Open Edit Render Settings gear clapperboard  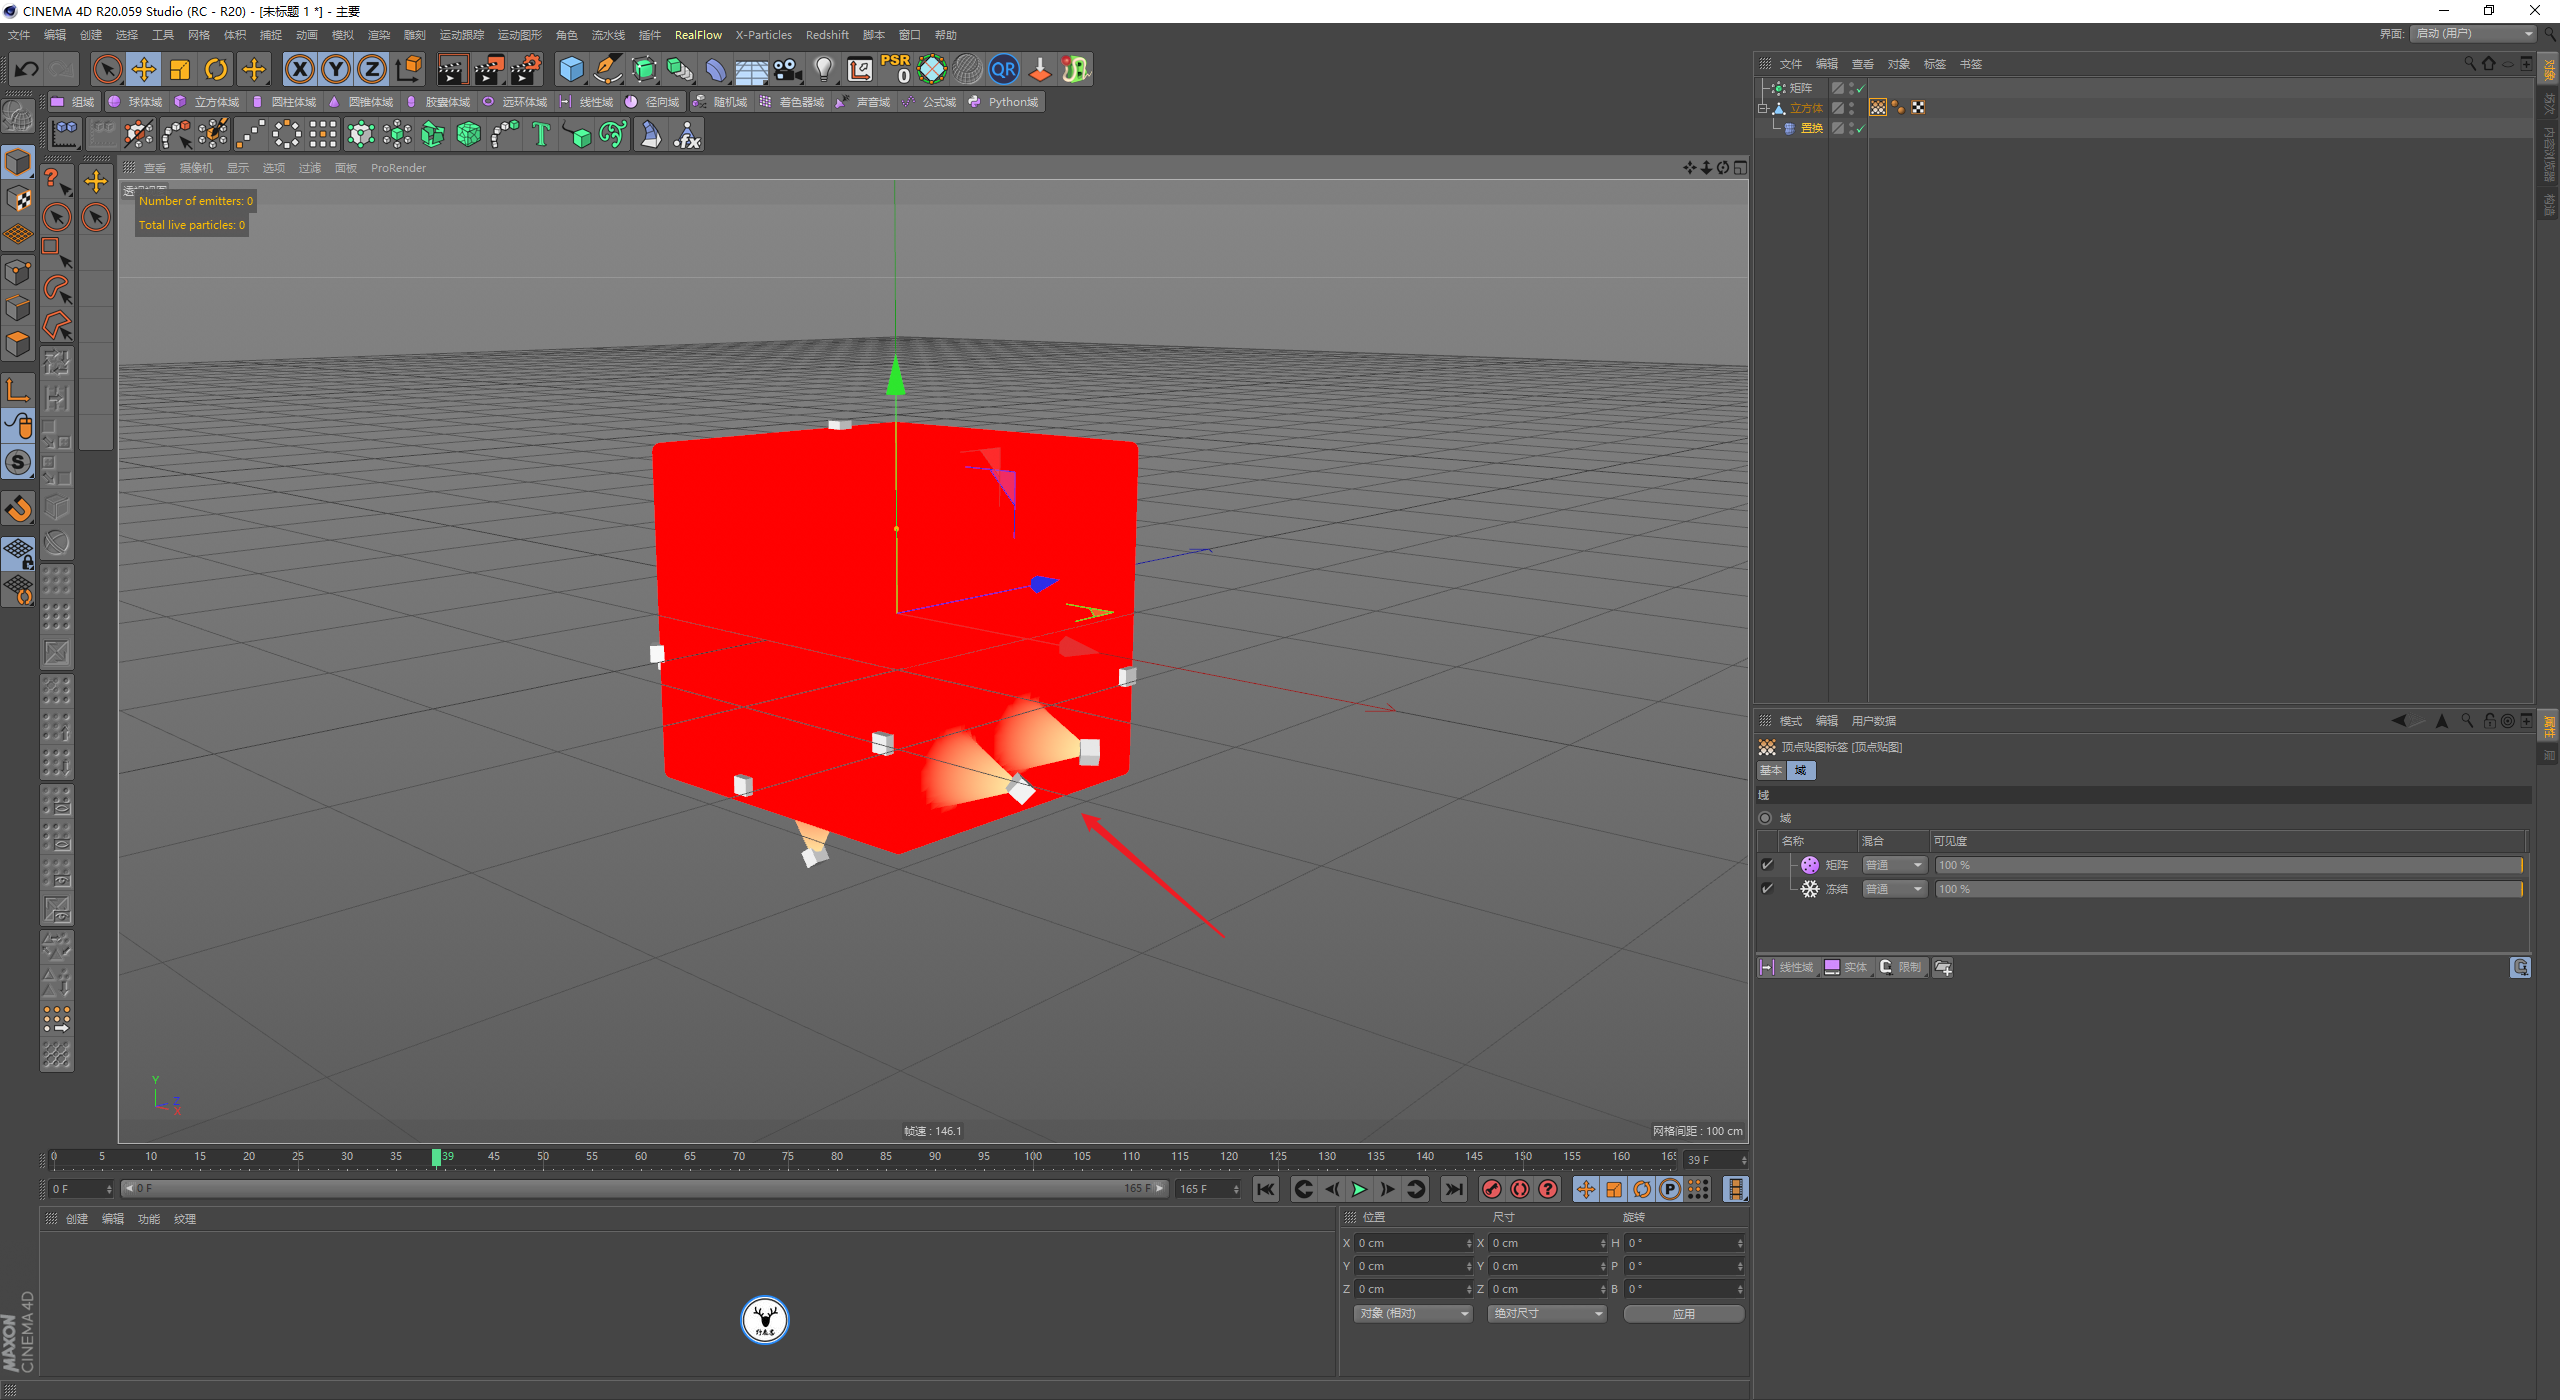526,69
